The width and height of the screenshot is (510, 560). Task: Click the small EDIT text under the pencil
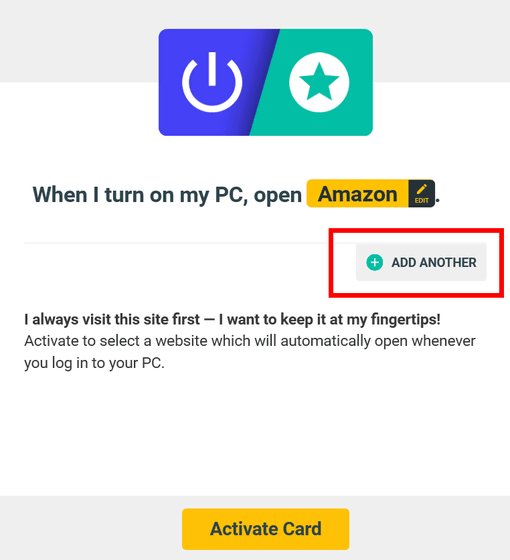421,201
